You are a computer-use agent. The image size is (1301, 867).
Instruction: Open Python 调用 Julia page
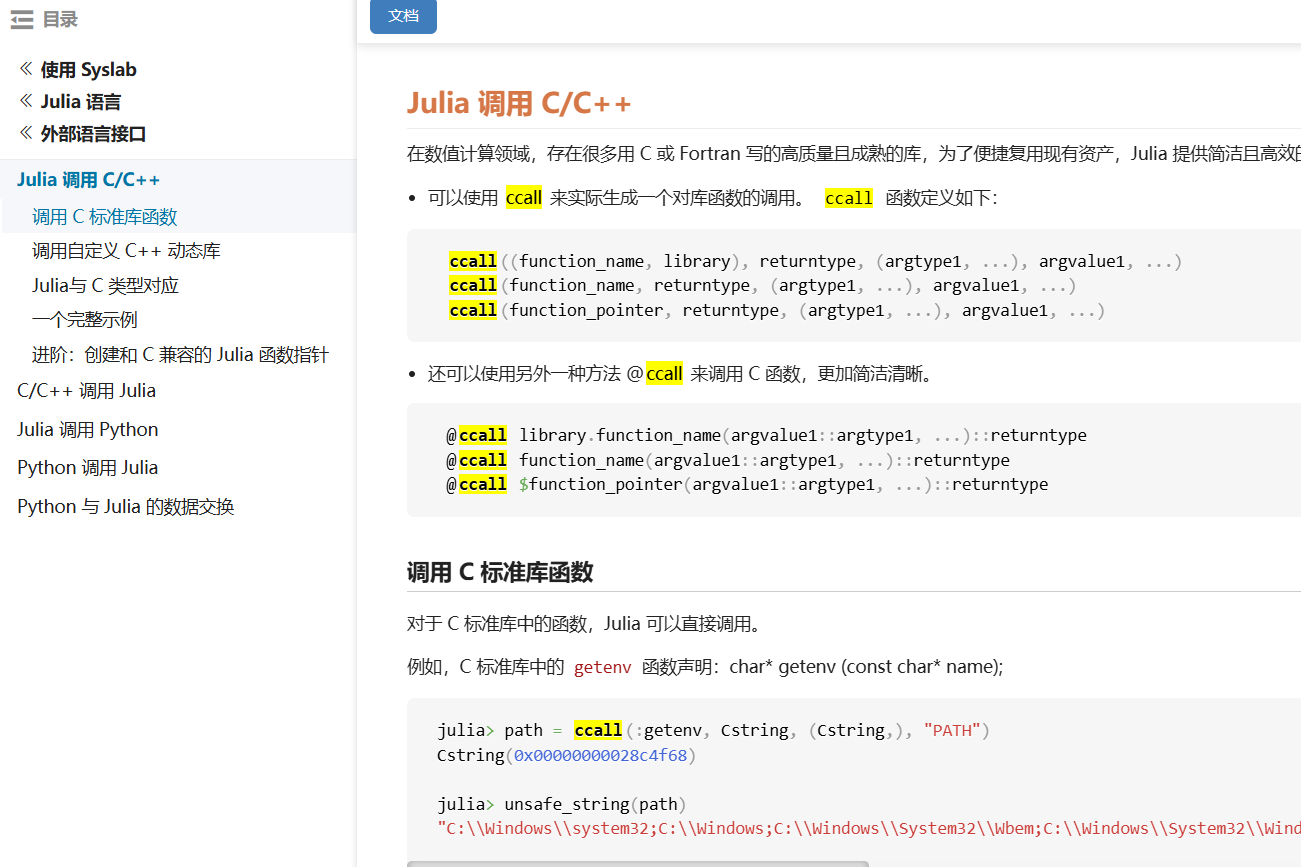coord(87,468)
